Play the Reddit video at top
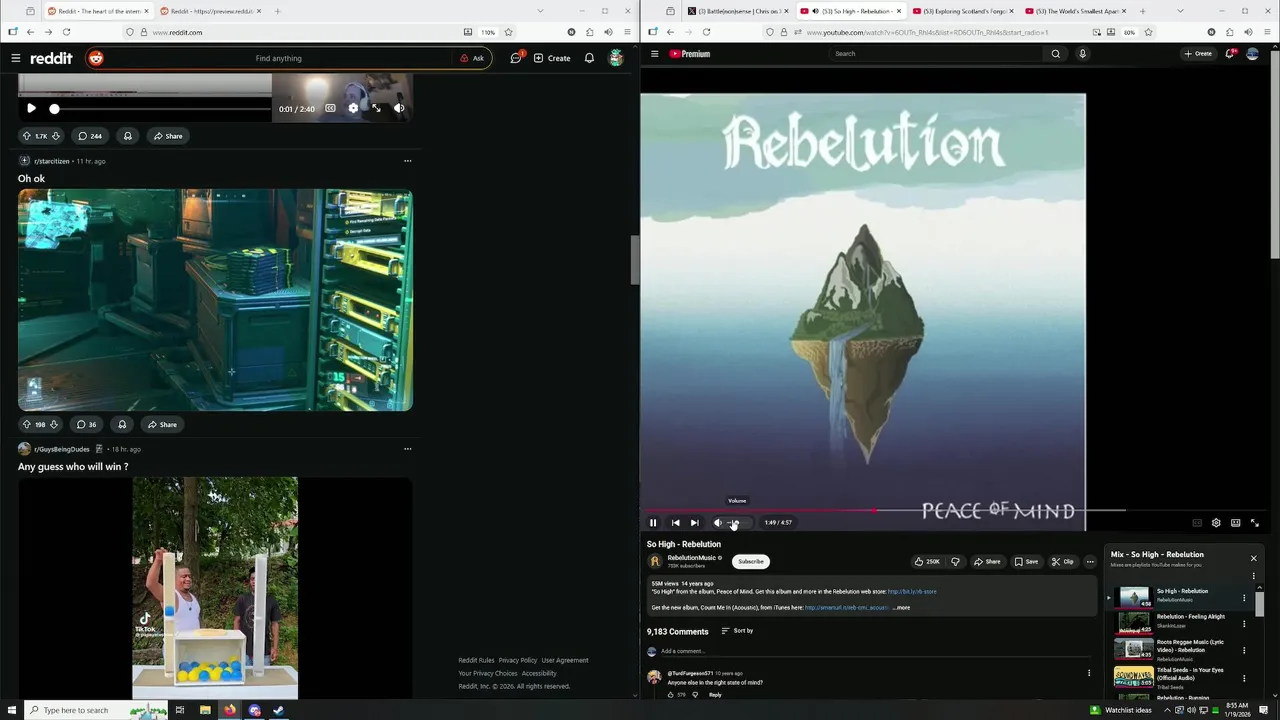Screen dimensions: 1280x720 coord(31,108)
